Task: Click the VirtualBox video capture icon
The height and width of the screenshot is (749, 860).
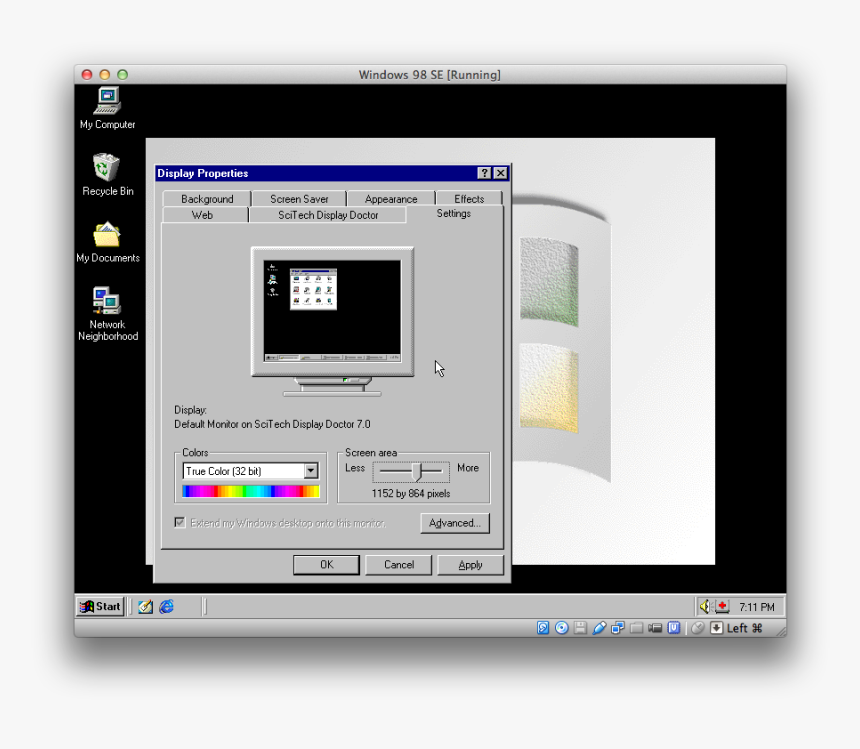Action: coord(655,628)
